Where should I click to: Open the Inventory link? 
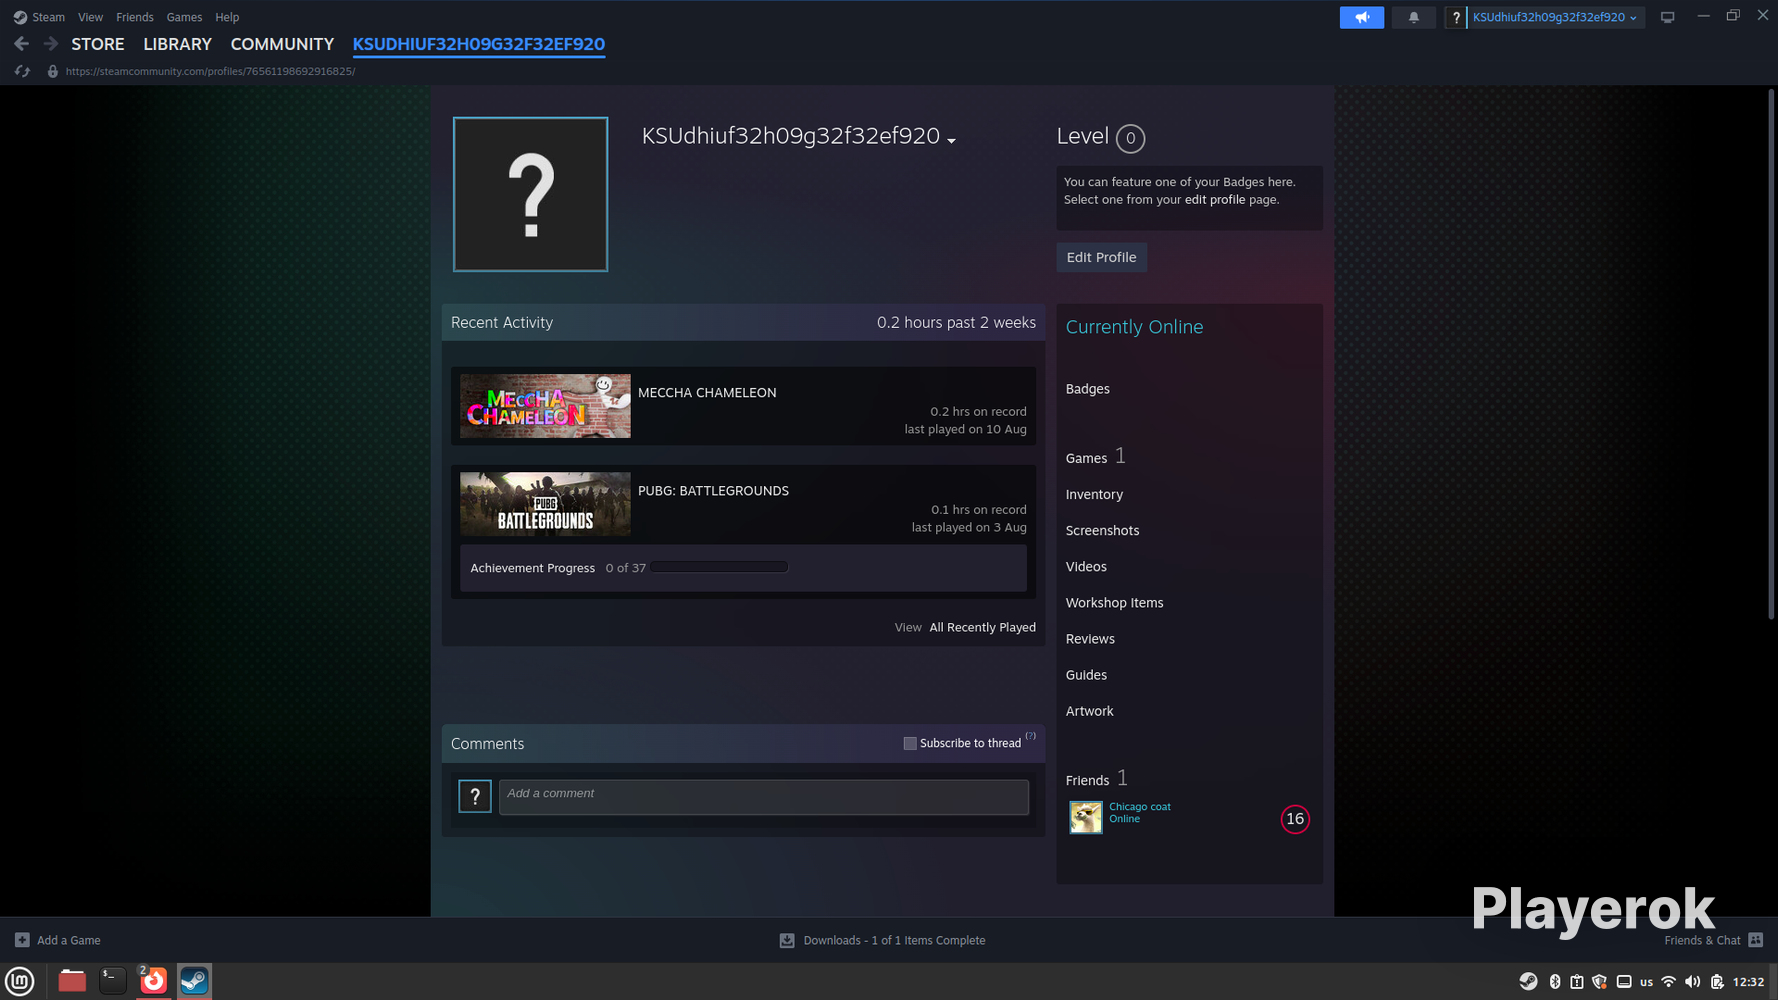[1094, 495]
